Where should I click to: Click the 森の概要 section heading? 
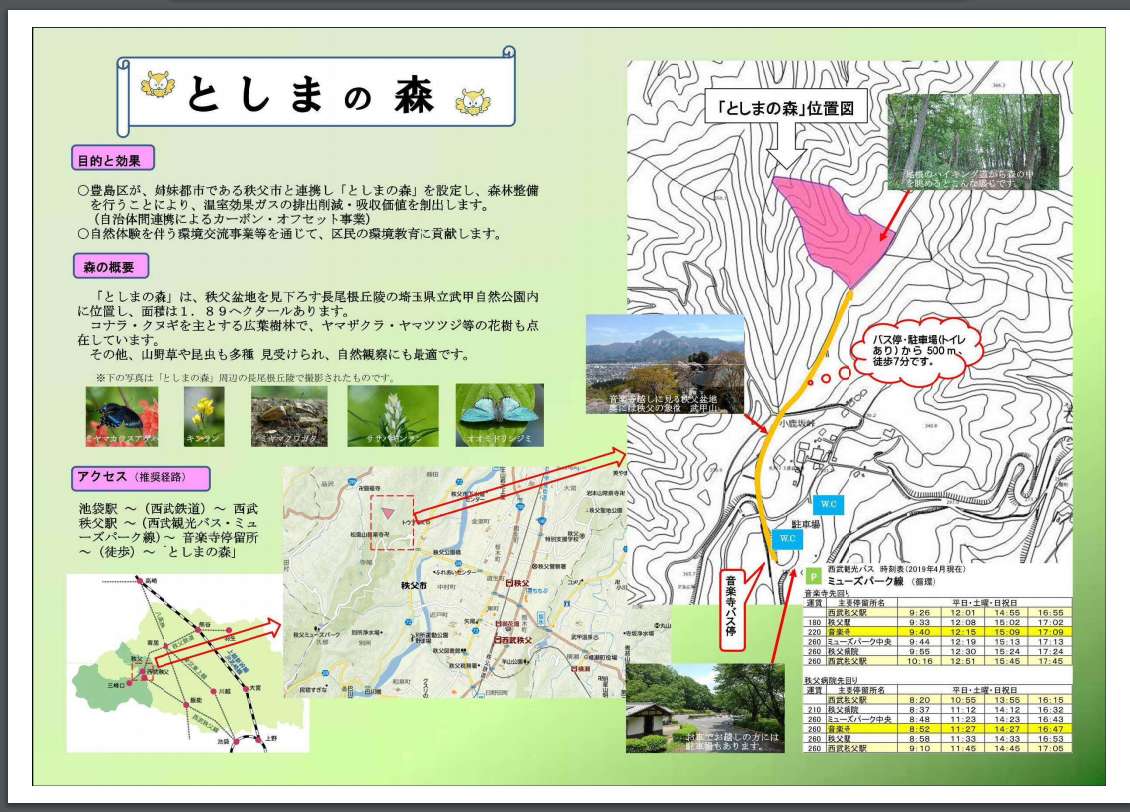tap(111, 266)
